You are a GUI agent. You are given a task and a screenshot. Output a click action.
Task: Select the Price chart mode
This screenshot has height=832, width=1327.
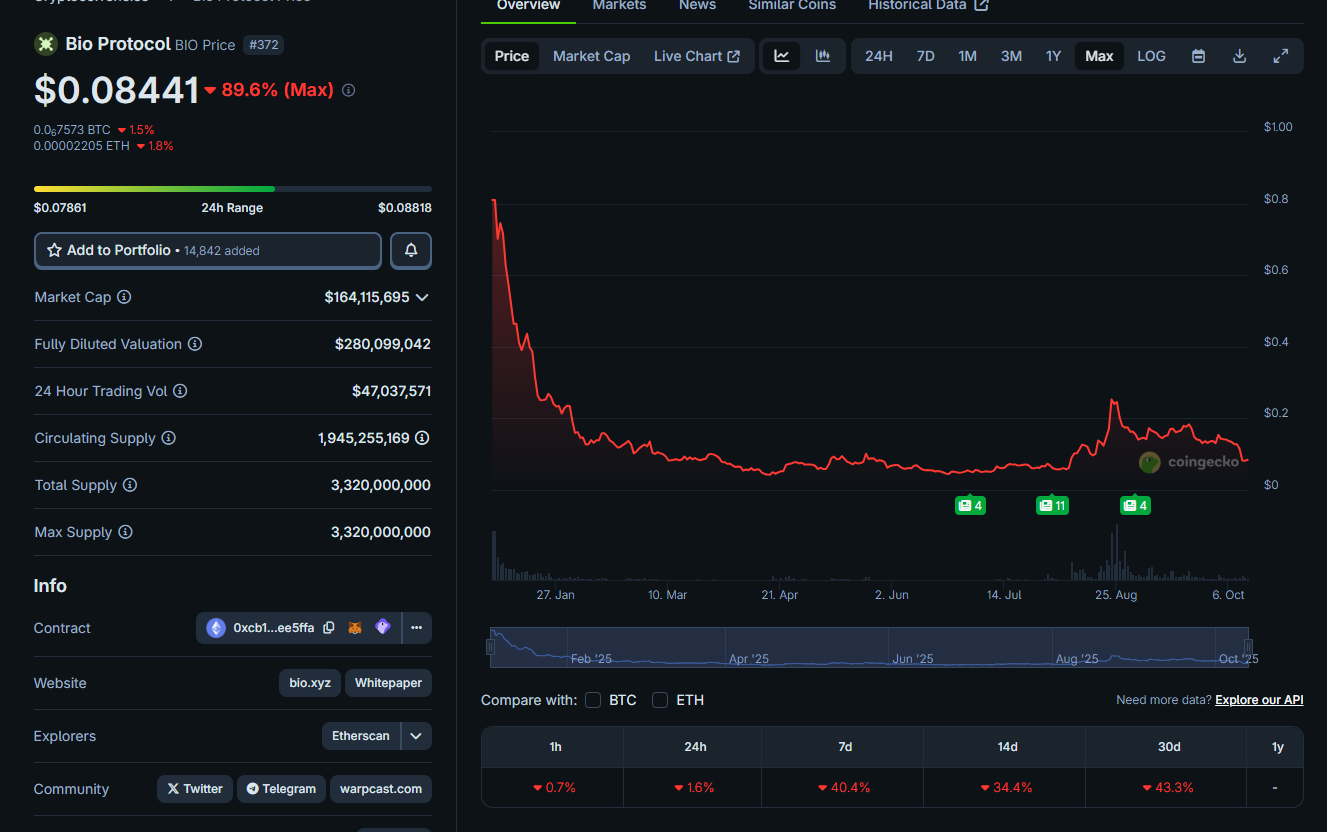pos(512,56)
